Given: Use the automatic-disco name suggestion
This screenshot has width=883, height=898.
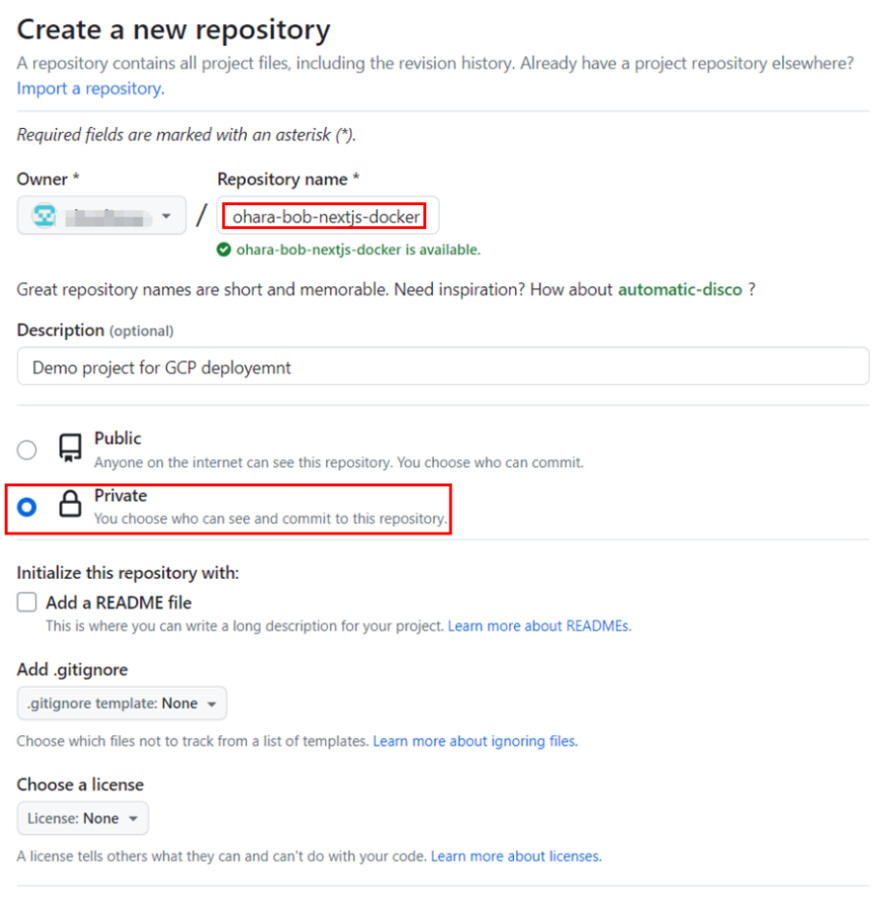Looking at the screenshot, I should coord(680,289).
